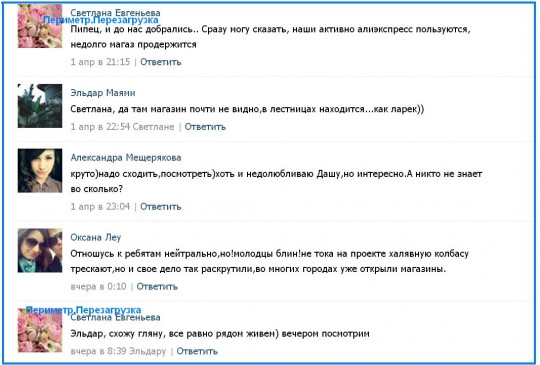Click Ответить under the 1 апр 21:15 comment
The width and height of the screenshot is (540, 365).
point(160,62)
